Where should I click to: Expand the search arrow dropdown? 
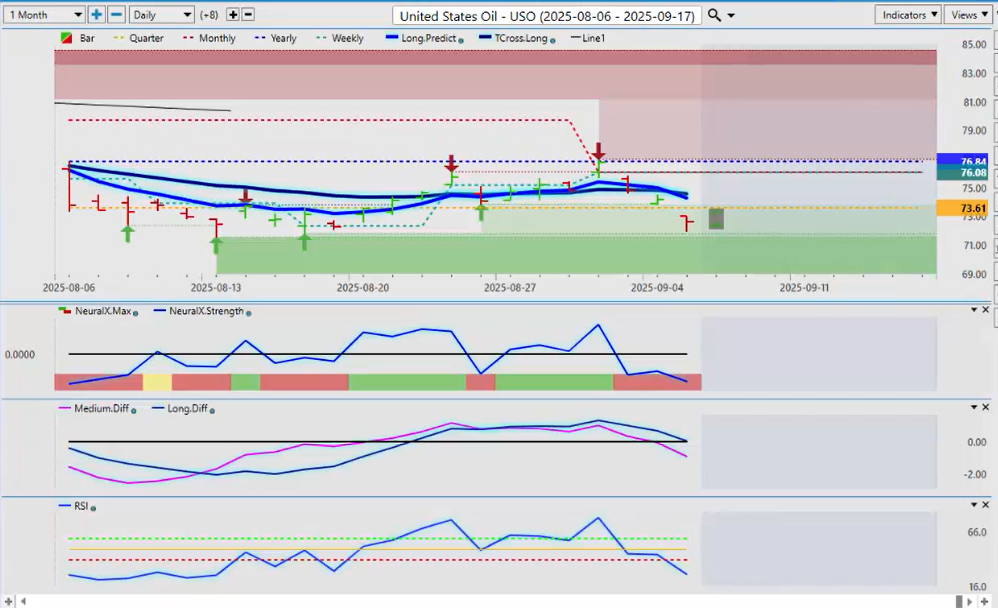click(731, 16)
